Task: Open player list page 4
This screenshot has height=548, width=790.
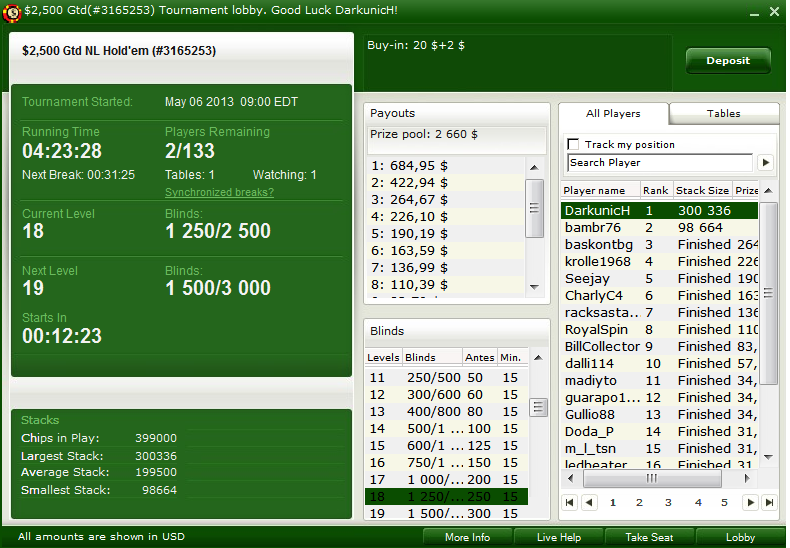Action: (698, 502)
